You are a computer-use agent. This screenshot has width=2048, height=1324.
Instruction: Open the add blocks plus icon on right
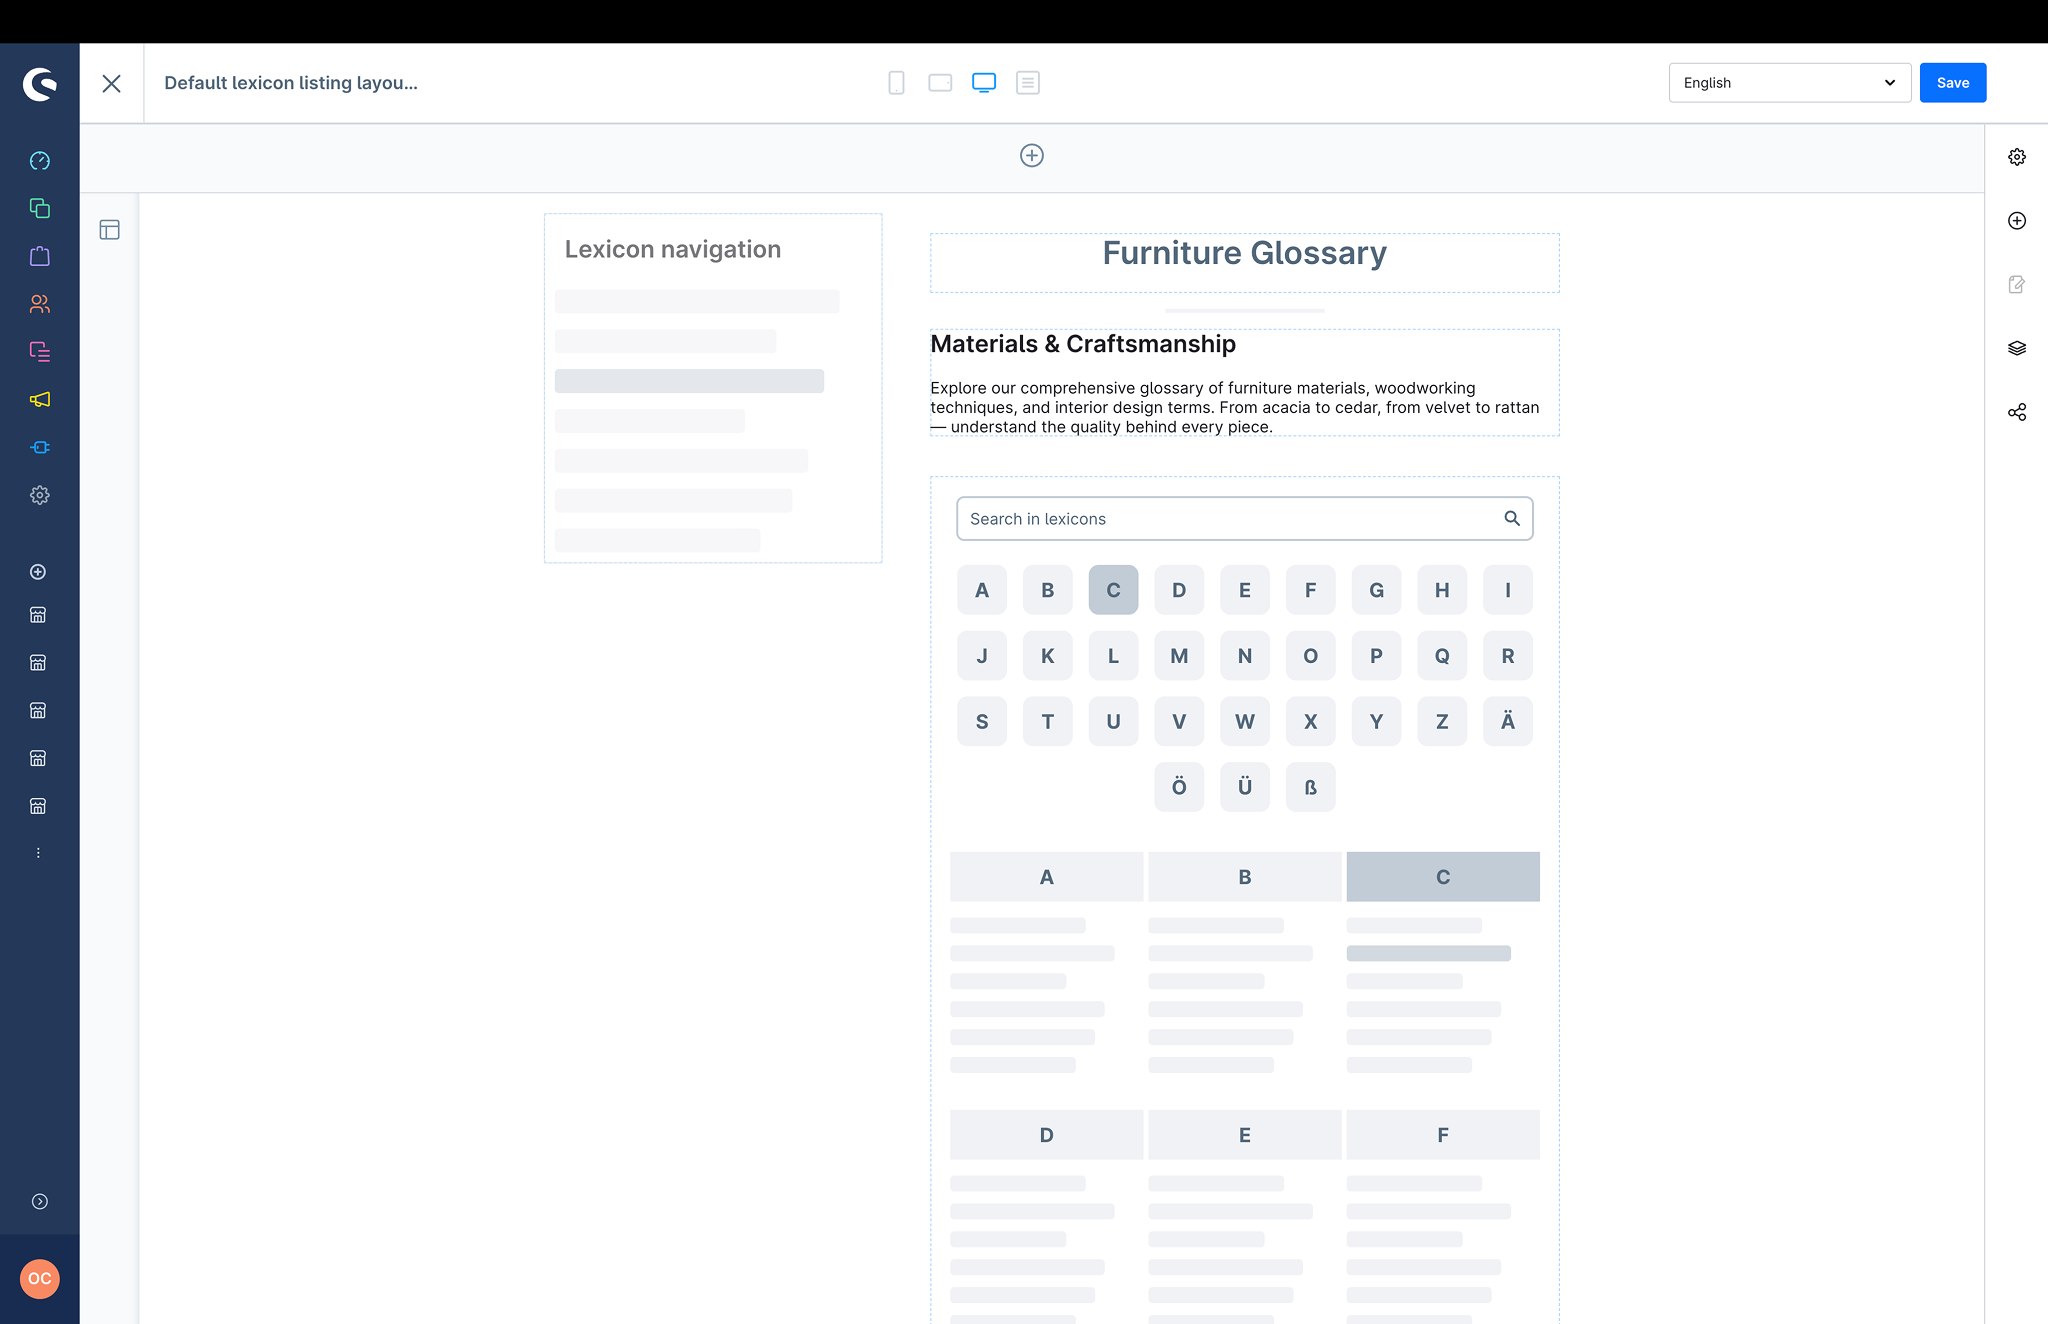(x=2017, y=221)
